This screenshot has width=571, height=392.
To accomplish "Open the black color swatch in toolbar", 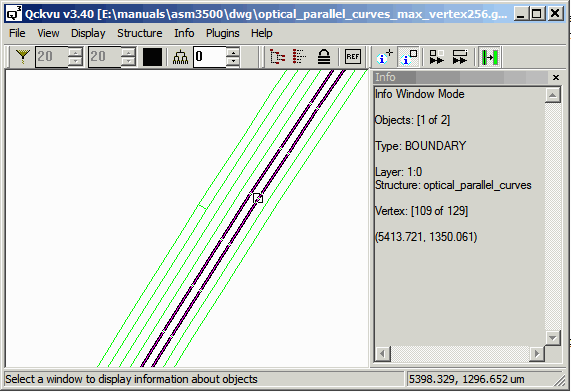I will click(152, 57).
